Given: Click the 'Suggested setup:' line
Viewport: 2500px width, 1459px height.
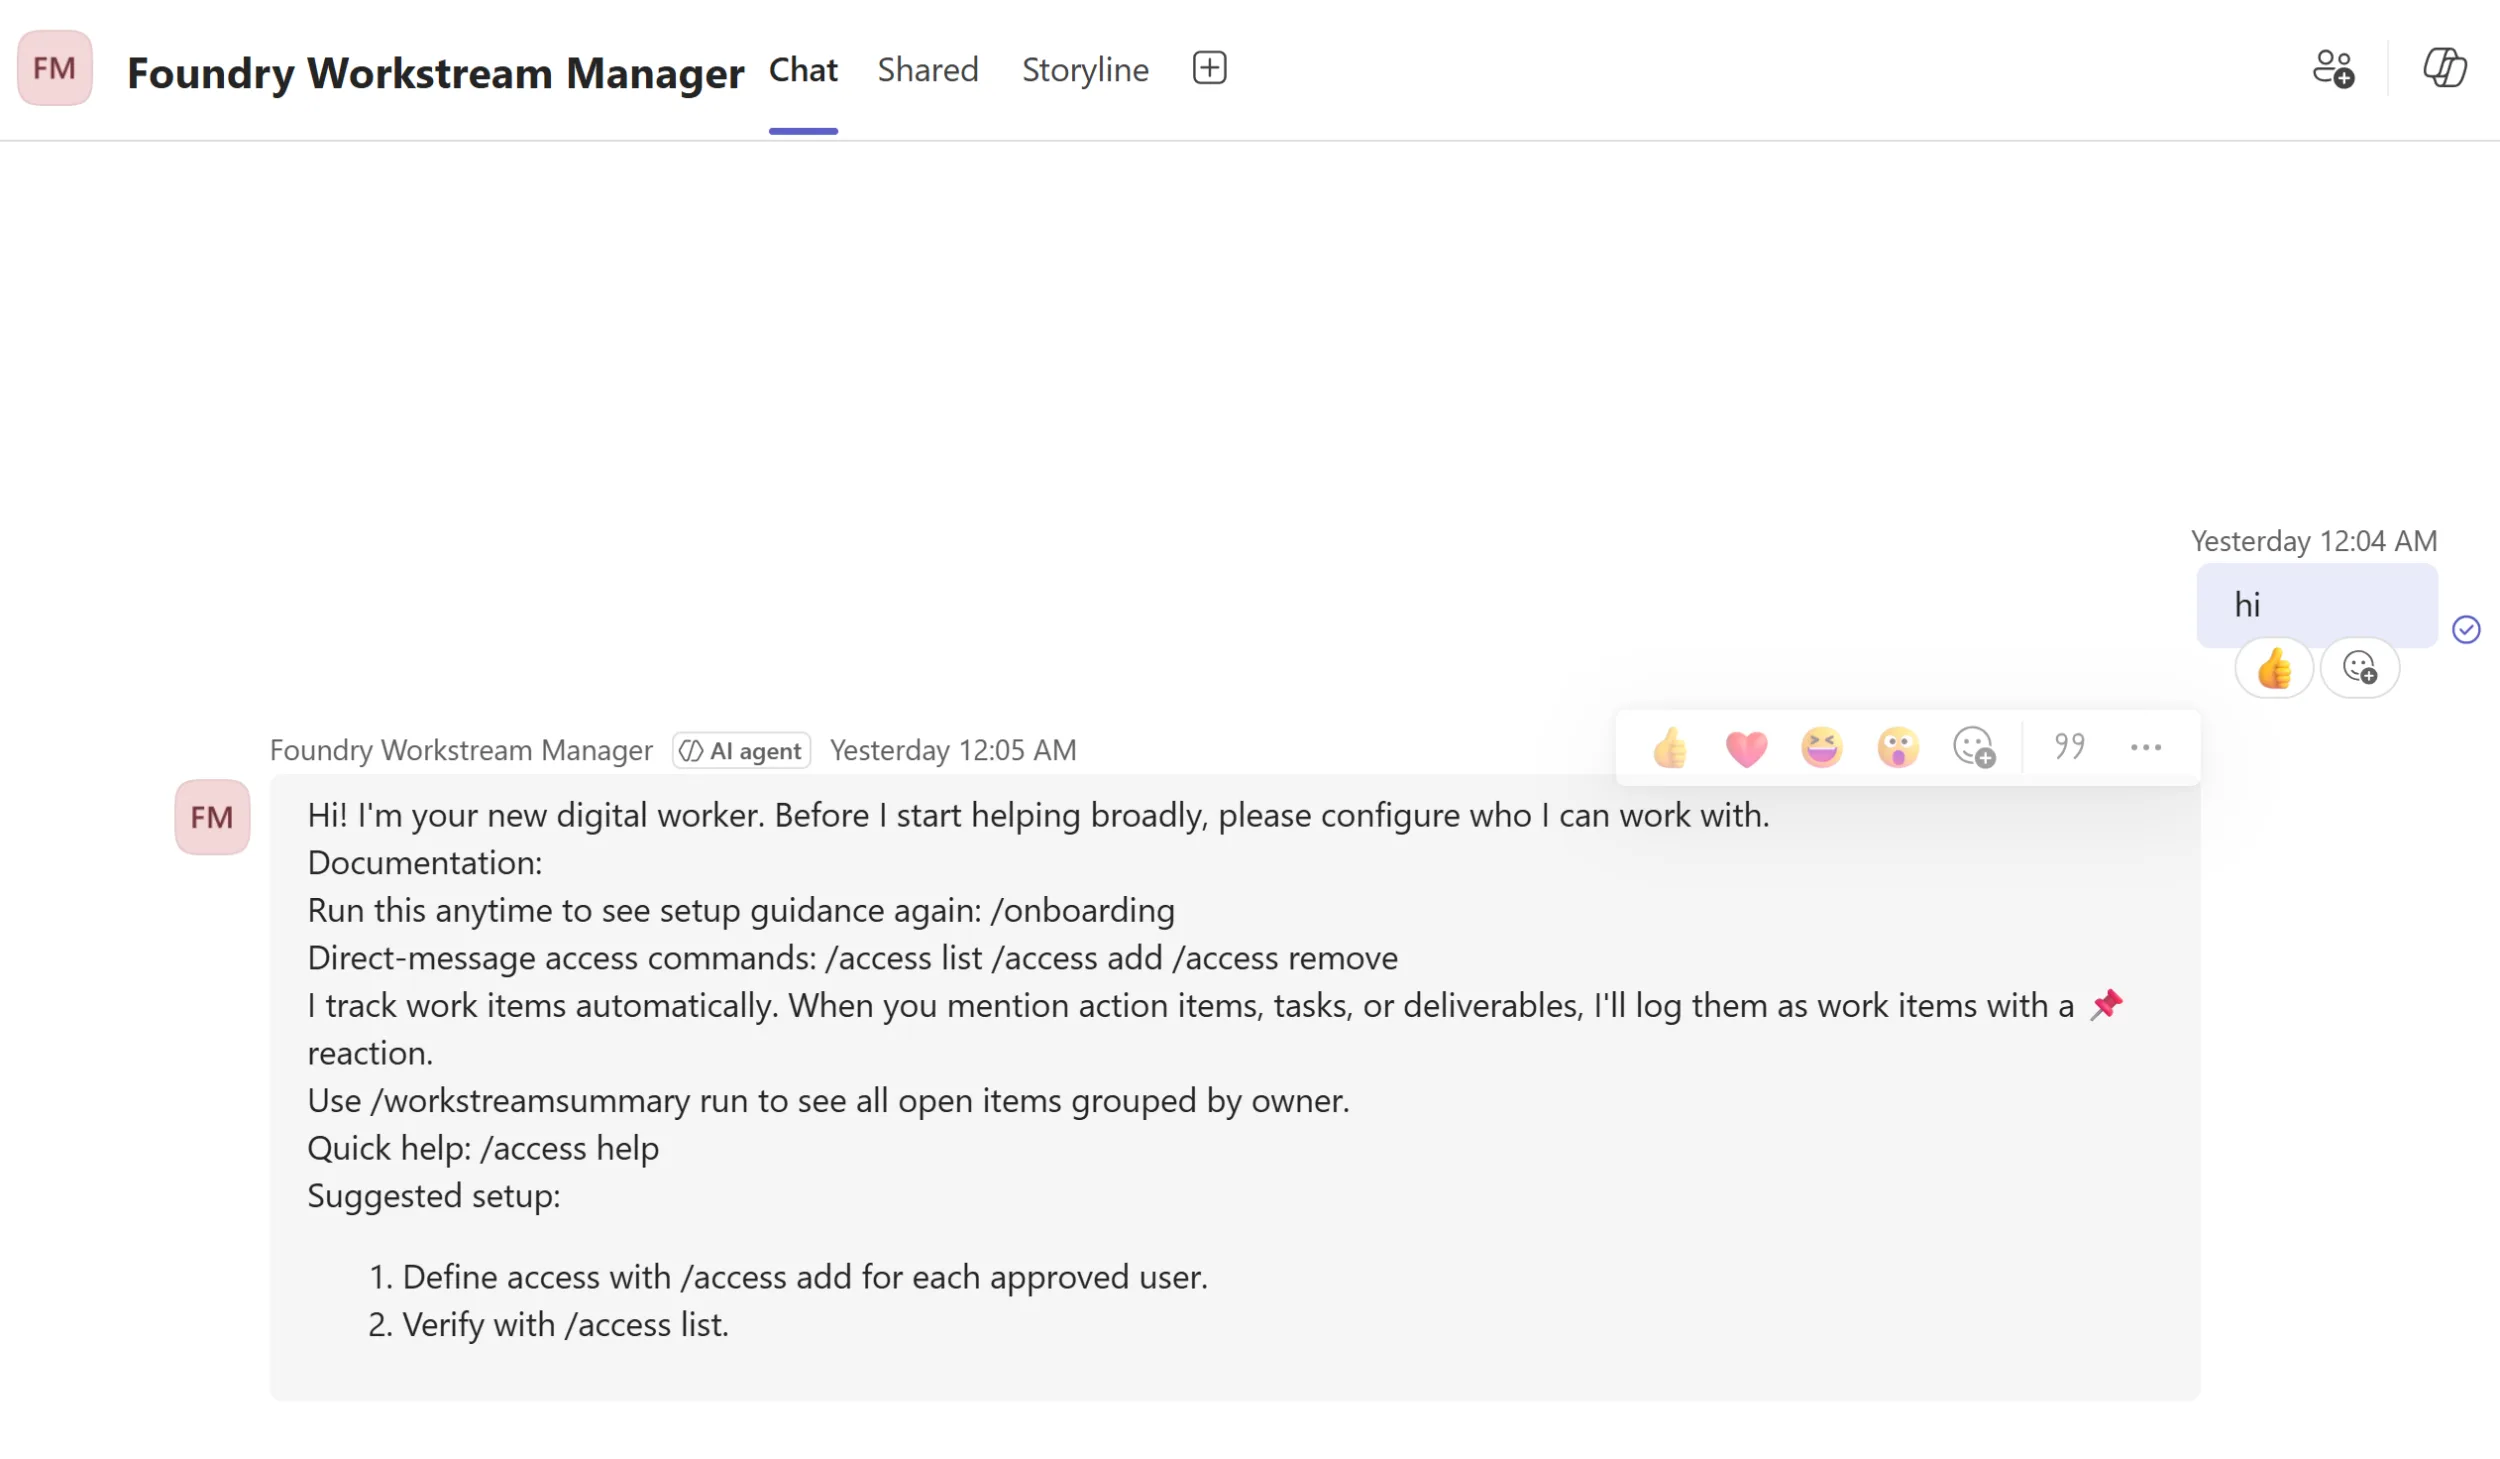Looking at the screenshot, I should (x=434, y=1196).
